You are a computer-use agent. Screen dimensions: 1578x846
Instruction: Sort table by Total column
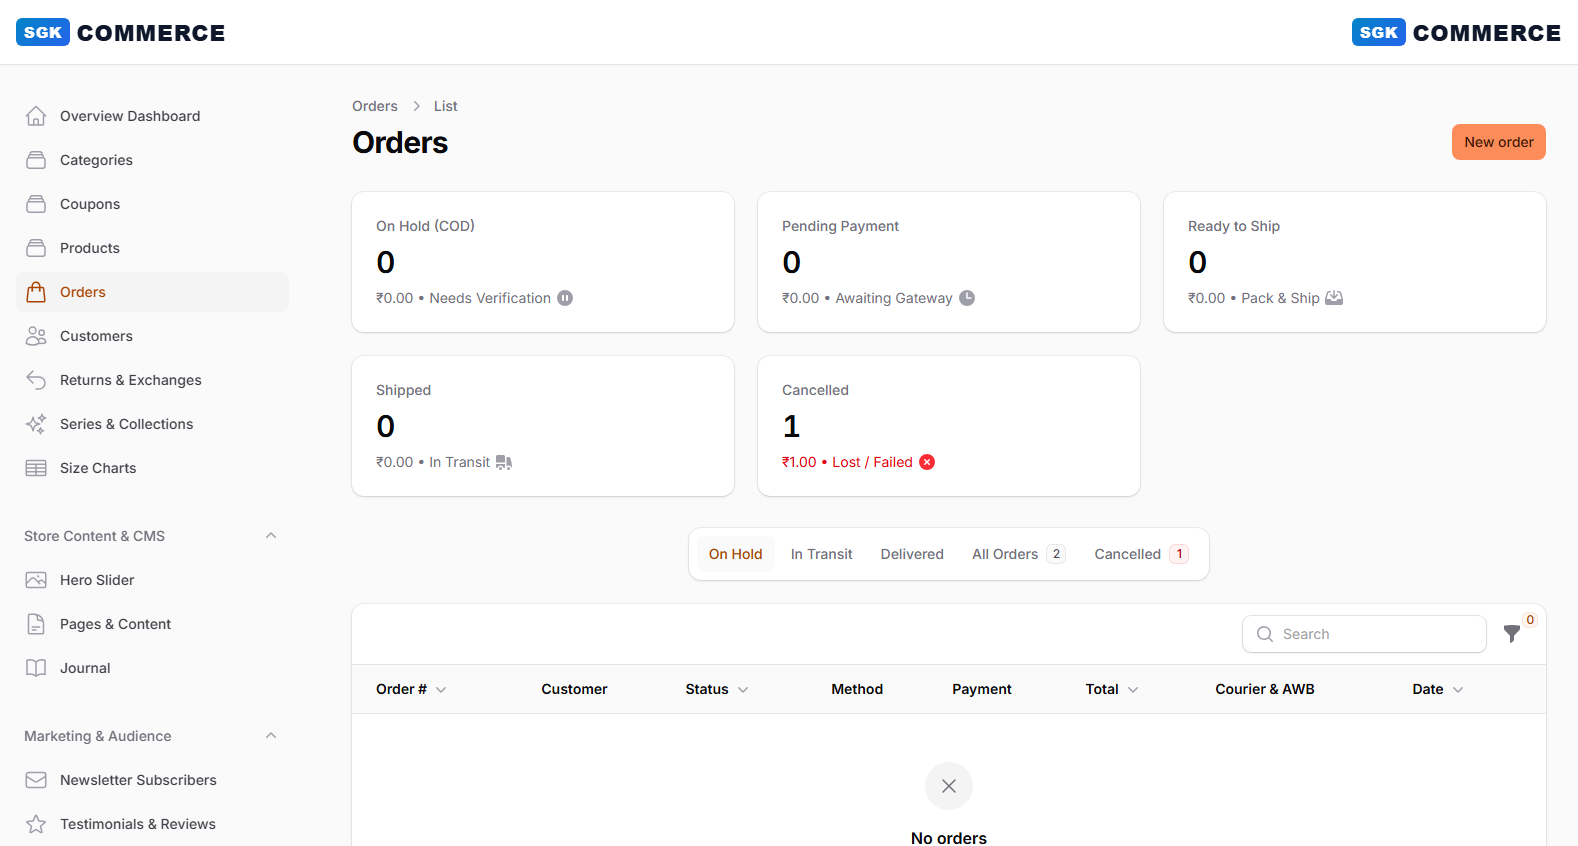(1112, 689)
